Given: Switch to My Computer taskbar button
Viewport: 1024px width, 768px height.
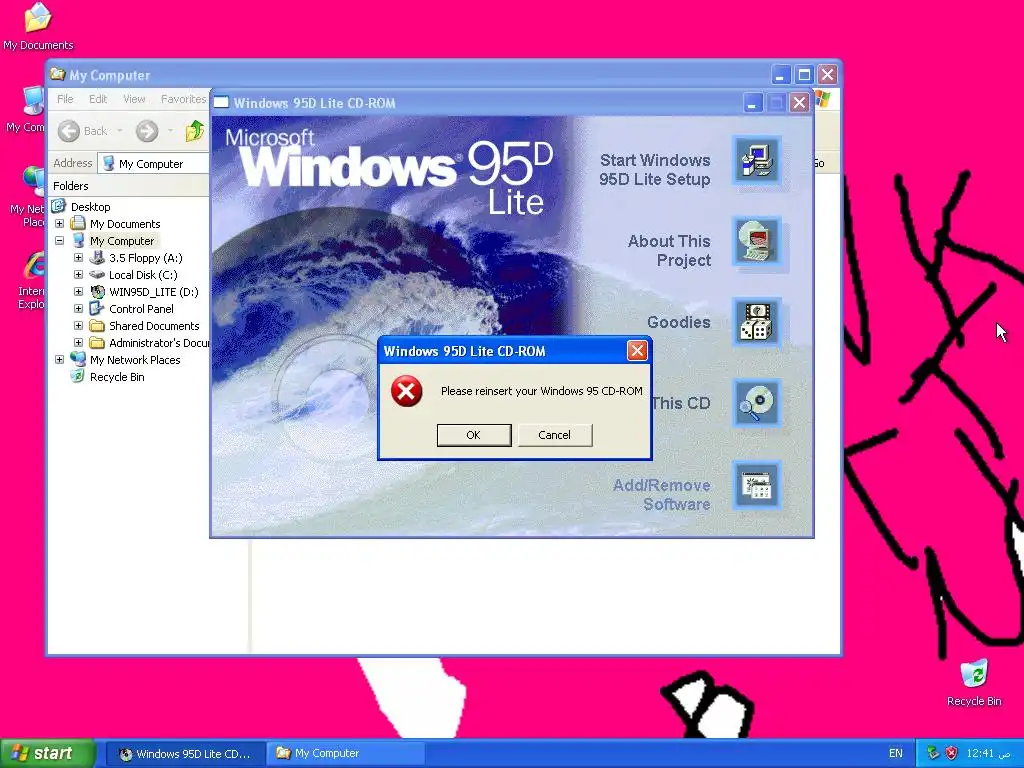Looking at the screenshot, I should [346, 754].
